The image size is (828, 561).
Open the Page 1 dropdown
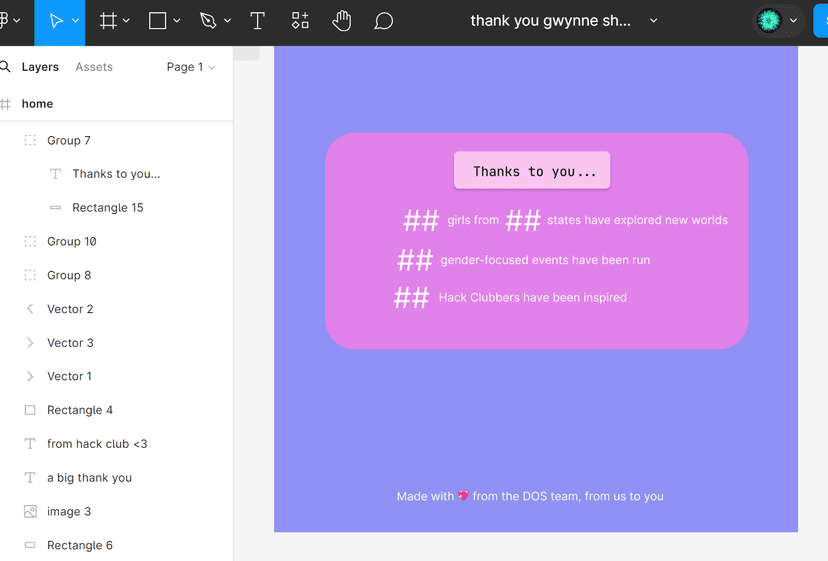[190, 67]
